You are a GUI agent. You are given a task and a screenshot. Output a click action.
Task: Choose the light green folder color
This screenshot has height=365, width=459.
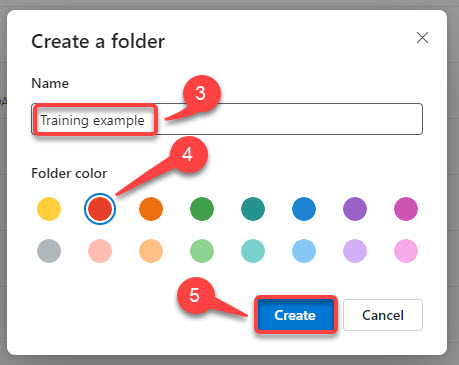202,251
